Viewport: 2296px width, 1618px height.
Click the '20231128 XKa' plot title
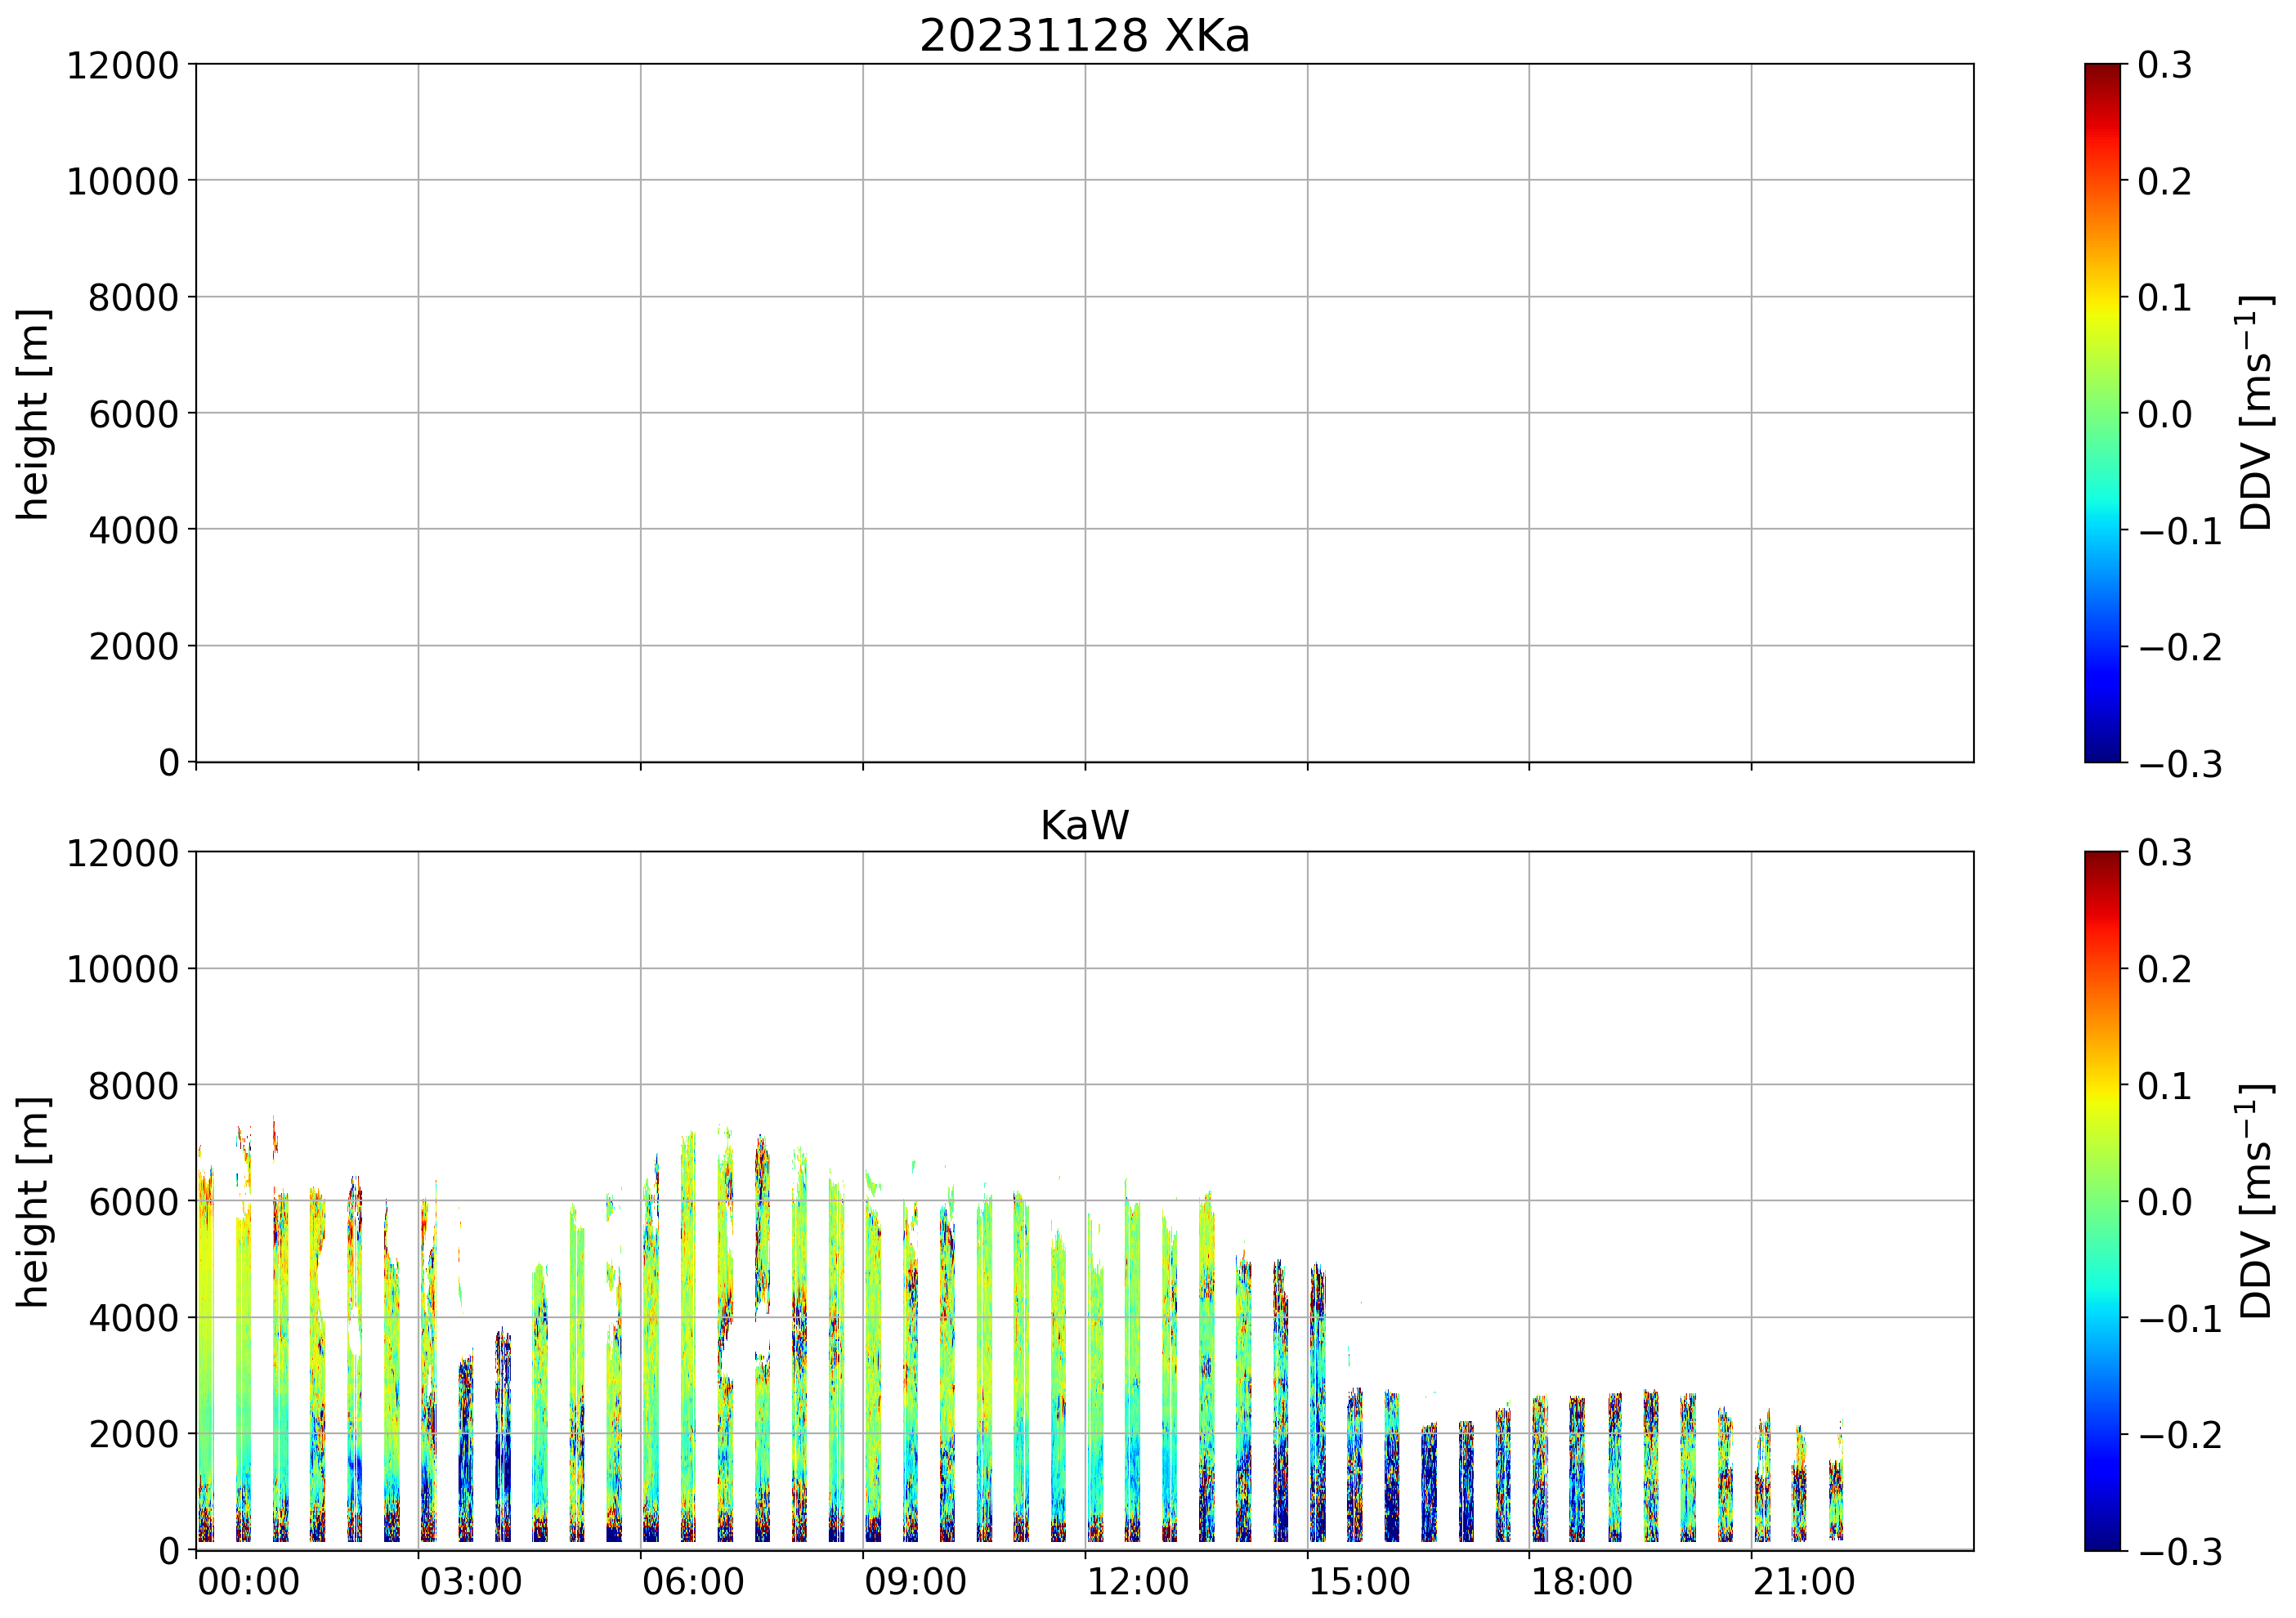[1084, 37]
